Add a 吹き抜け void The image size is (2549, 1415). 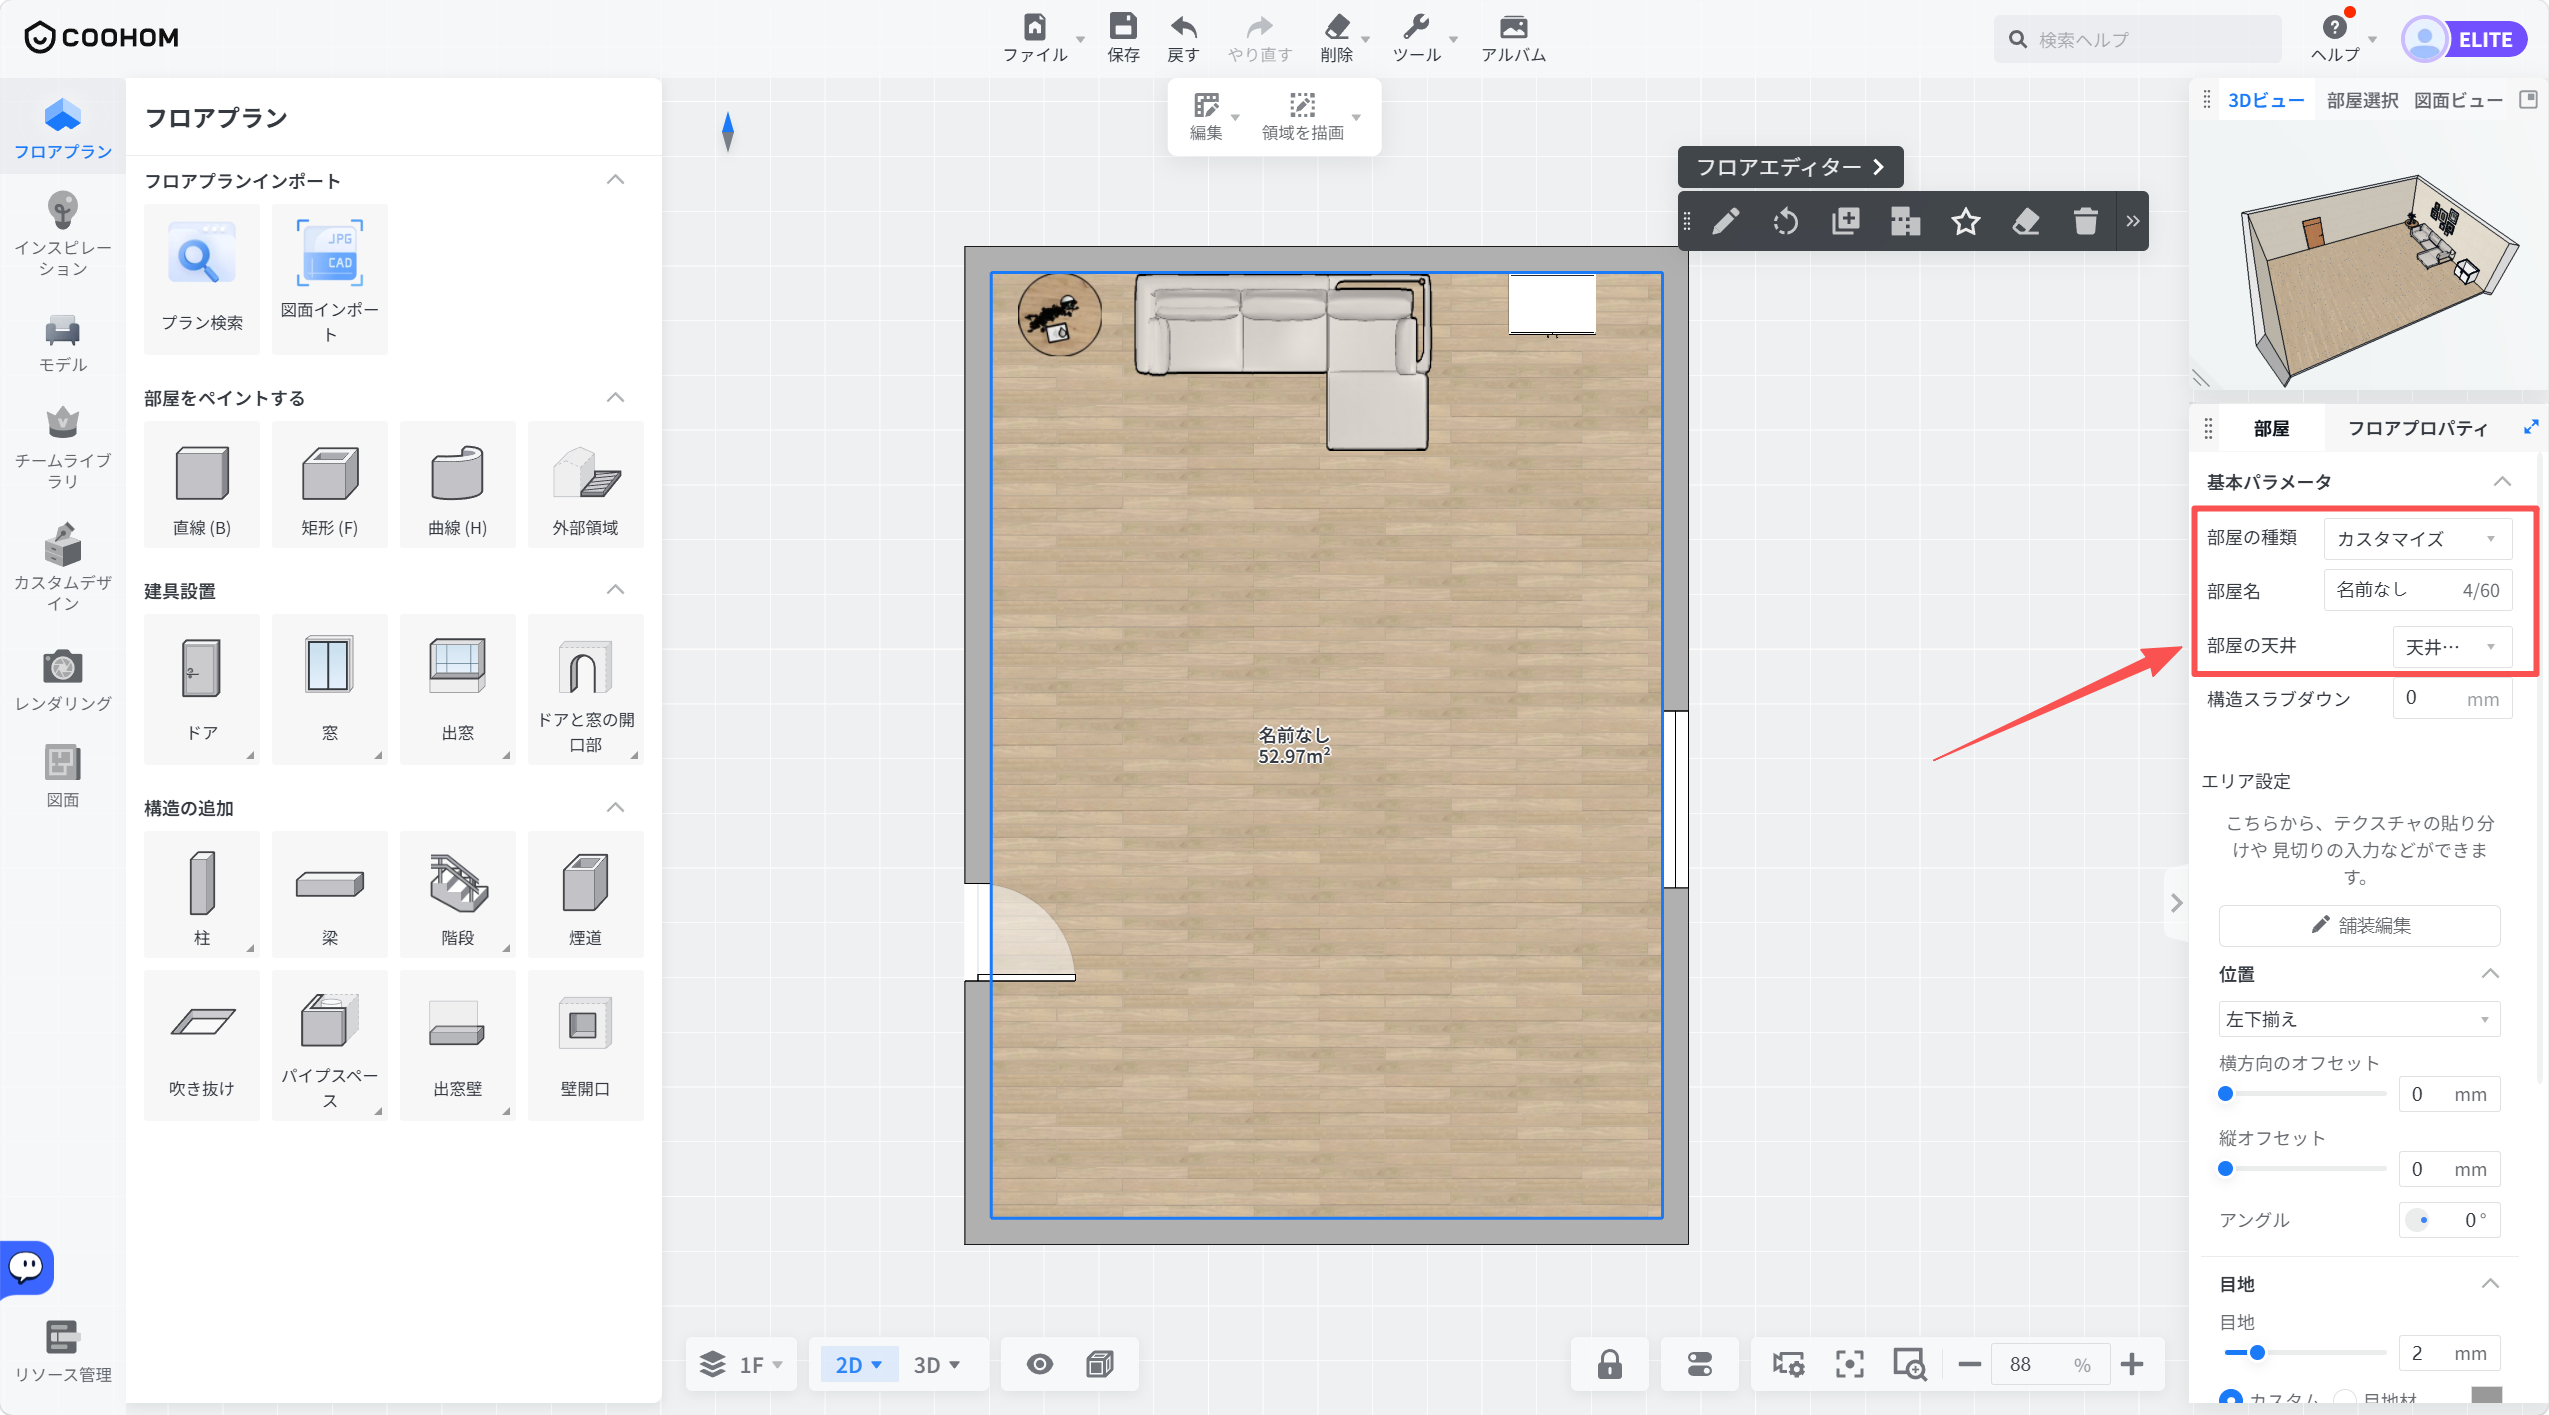coord(202,1045)
